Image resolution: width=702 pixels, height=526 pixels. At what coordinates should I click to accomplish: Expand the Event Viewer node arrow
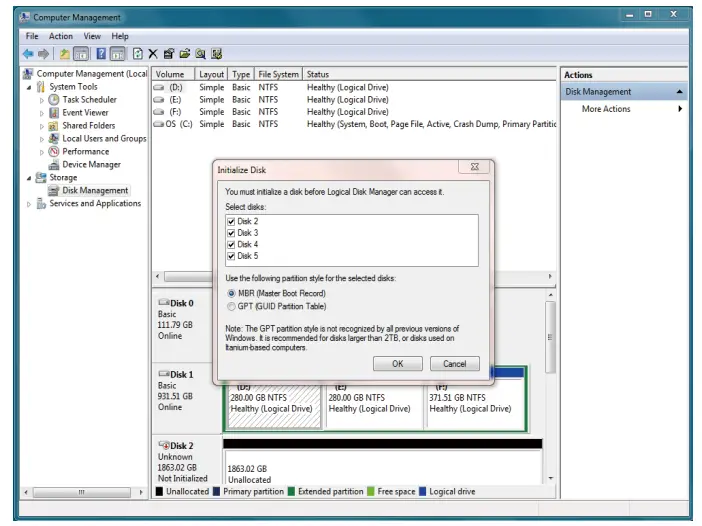[42, 113]
